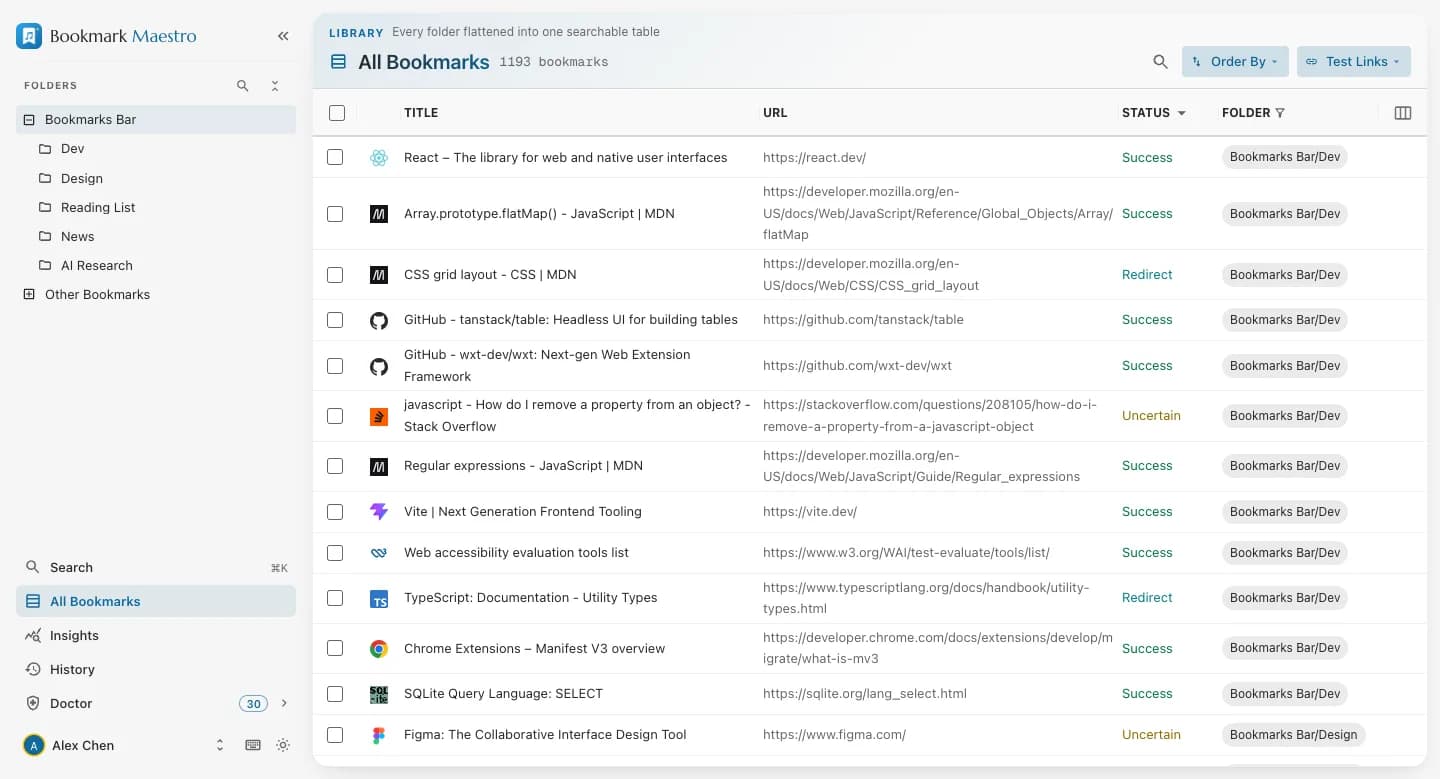Open search in All Bookmarks header
The height and width of the screenshot is (779, 1440).
(1160, 62)
